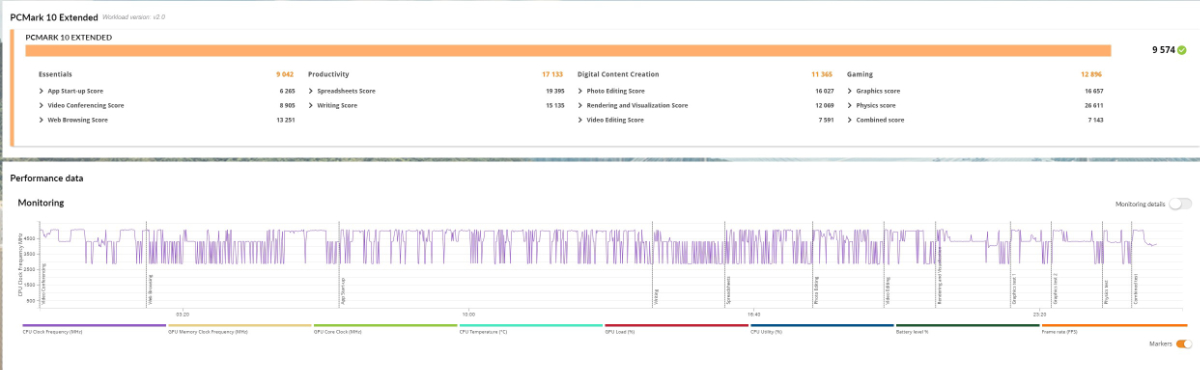Select the Physics test marker on chart
The height and width of the screenshot is (370, 1200).
coord(1106,292)
